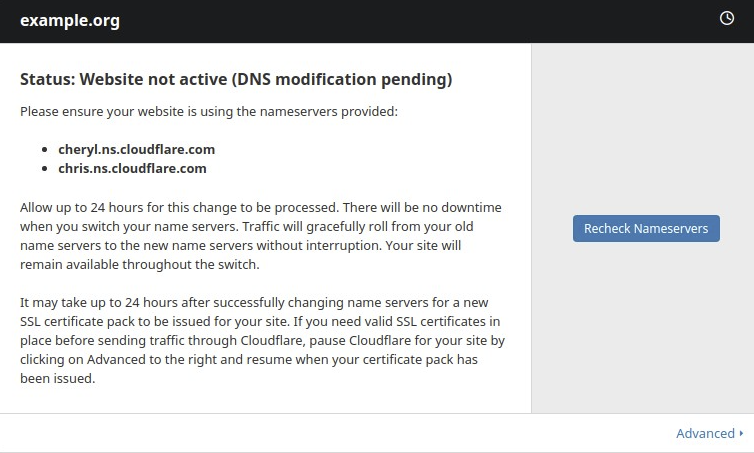Click the bullet before chris.ns.cloudflare.com

[x=45, y=169]
